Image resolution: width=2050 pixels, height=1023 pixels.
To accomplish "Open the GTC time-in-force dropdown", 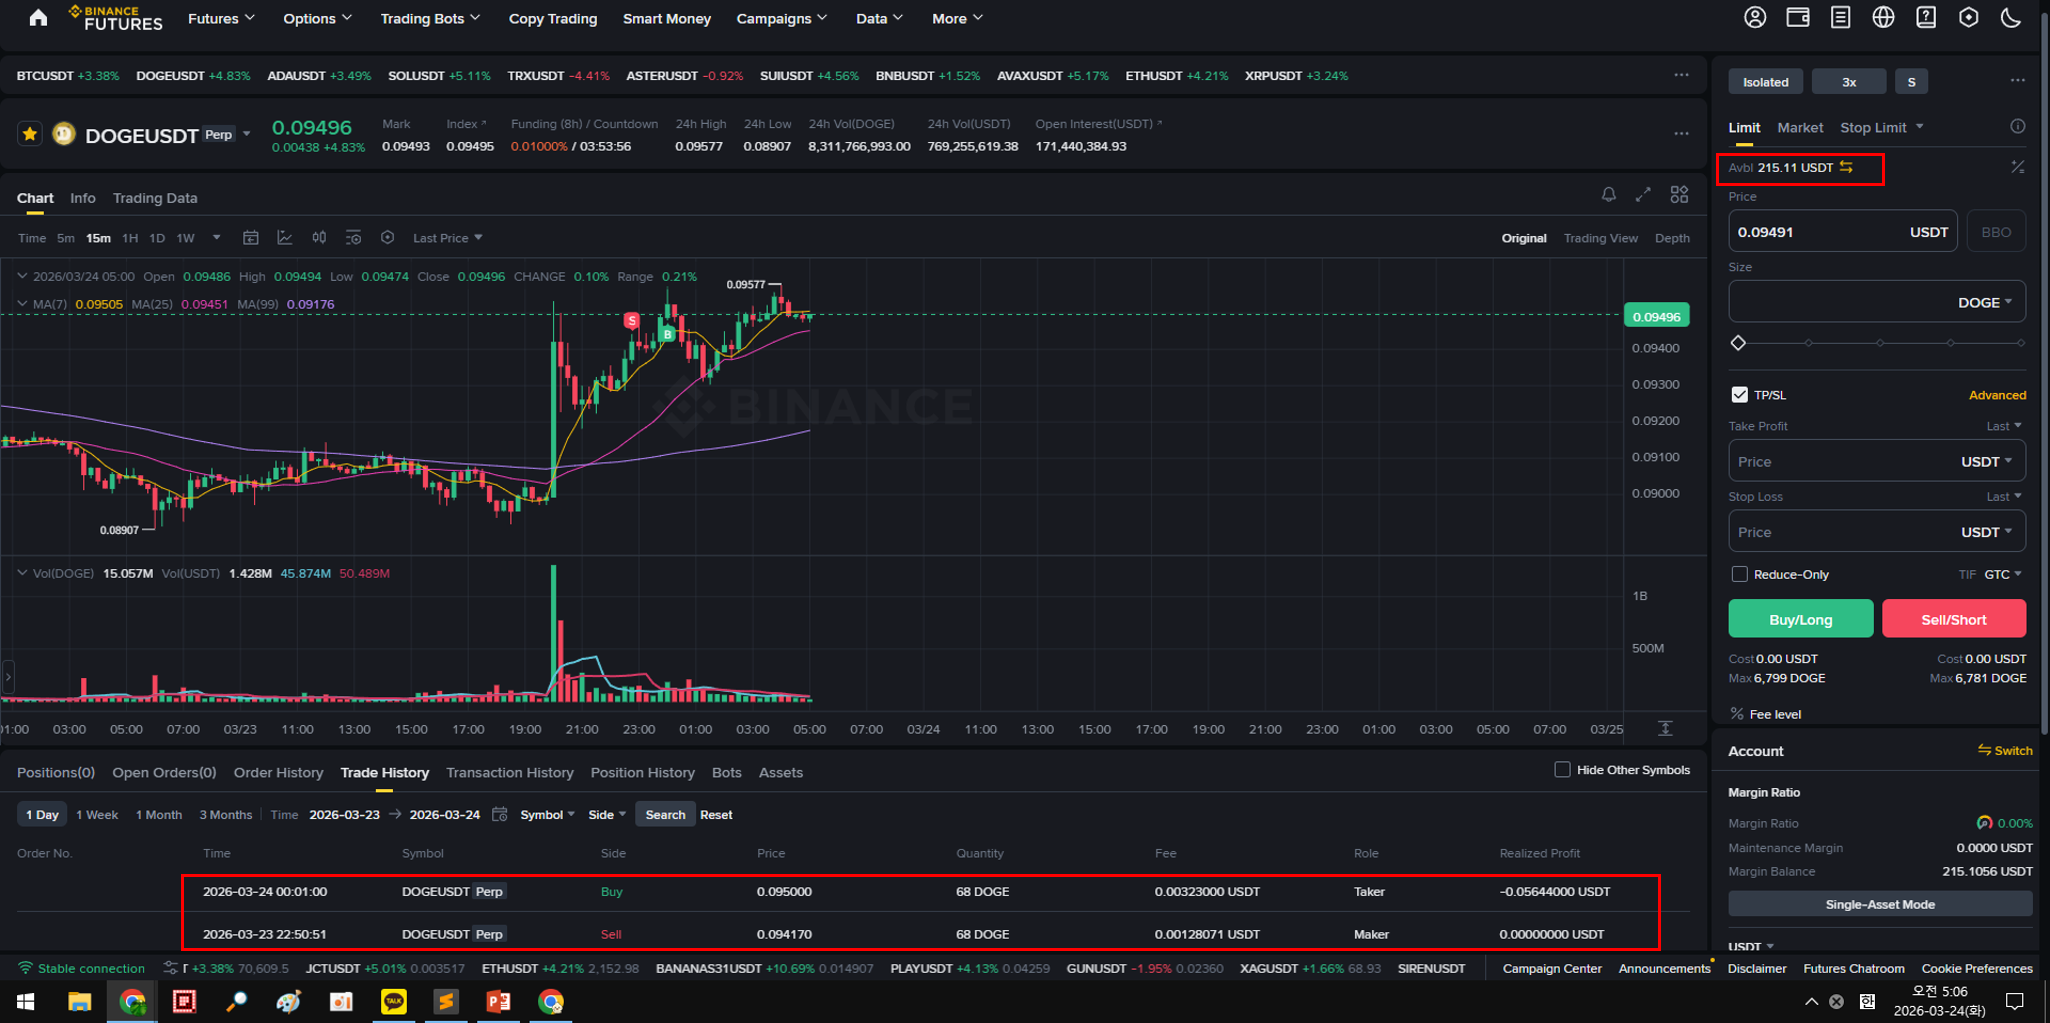I will (x=2002, y=574).
